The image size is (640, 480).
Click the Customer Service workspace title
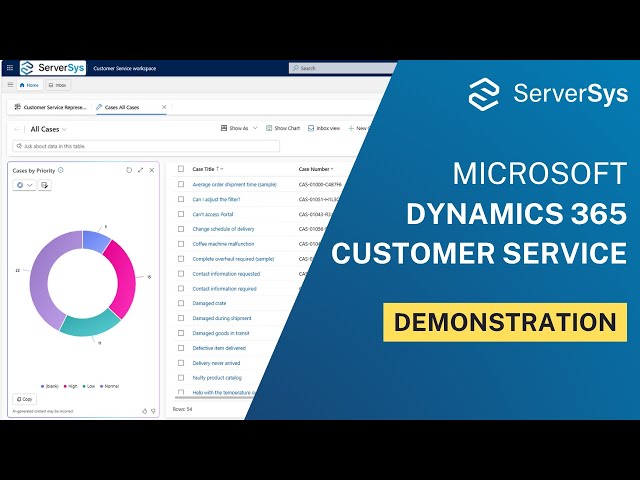point(124,68)
